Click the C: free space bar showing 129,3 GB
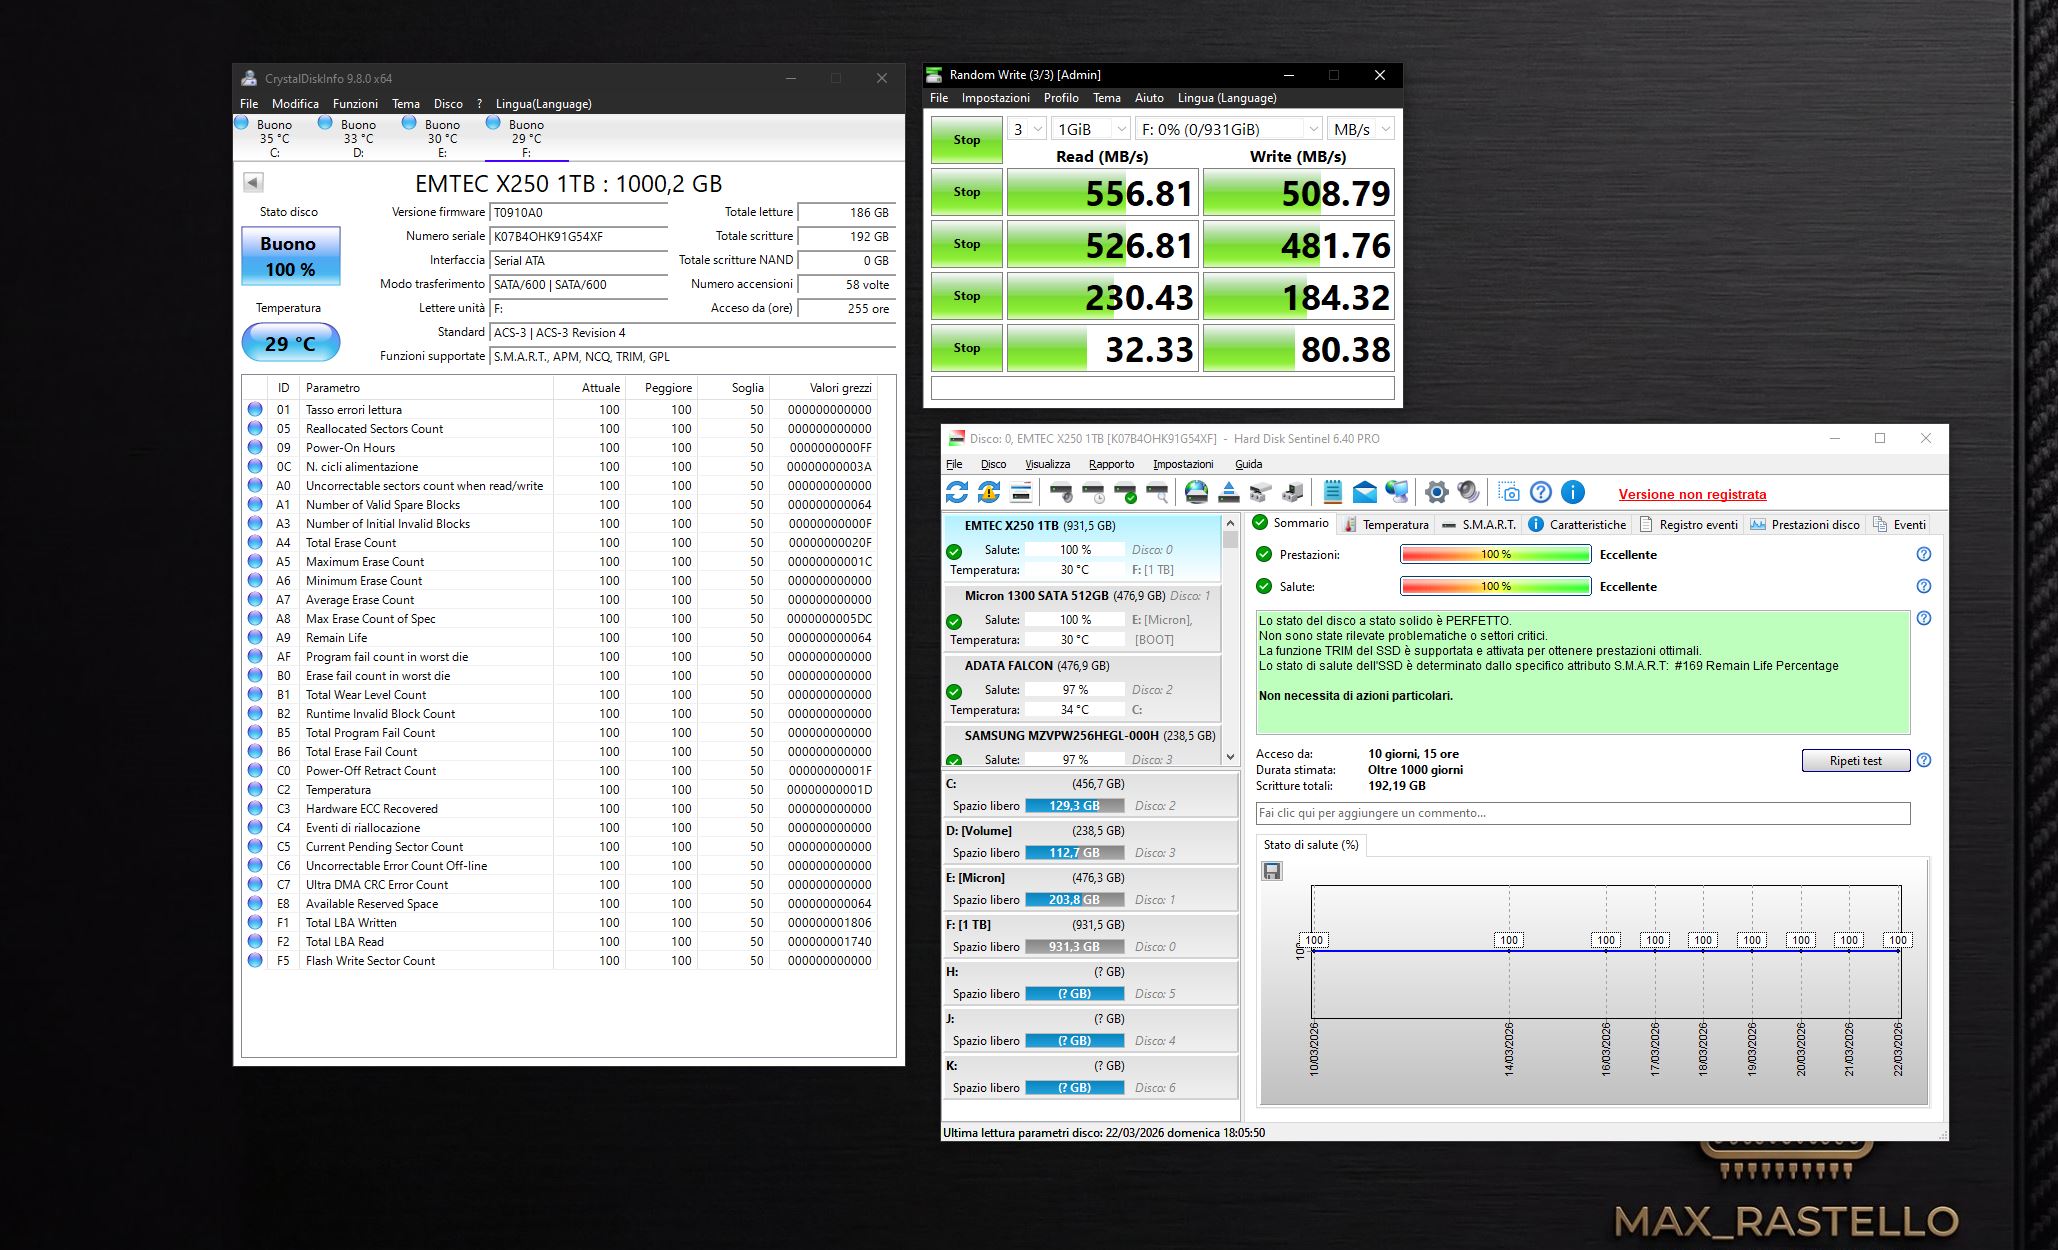 (1074, 806)
